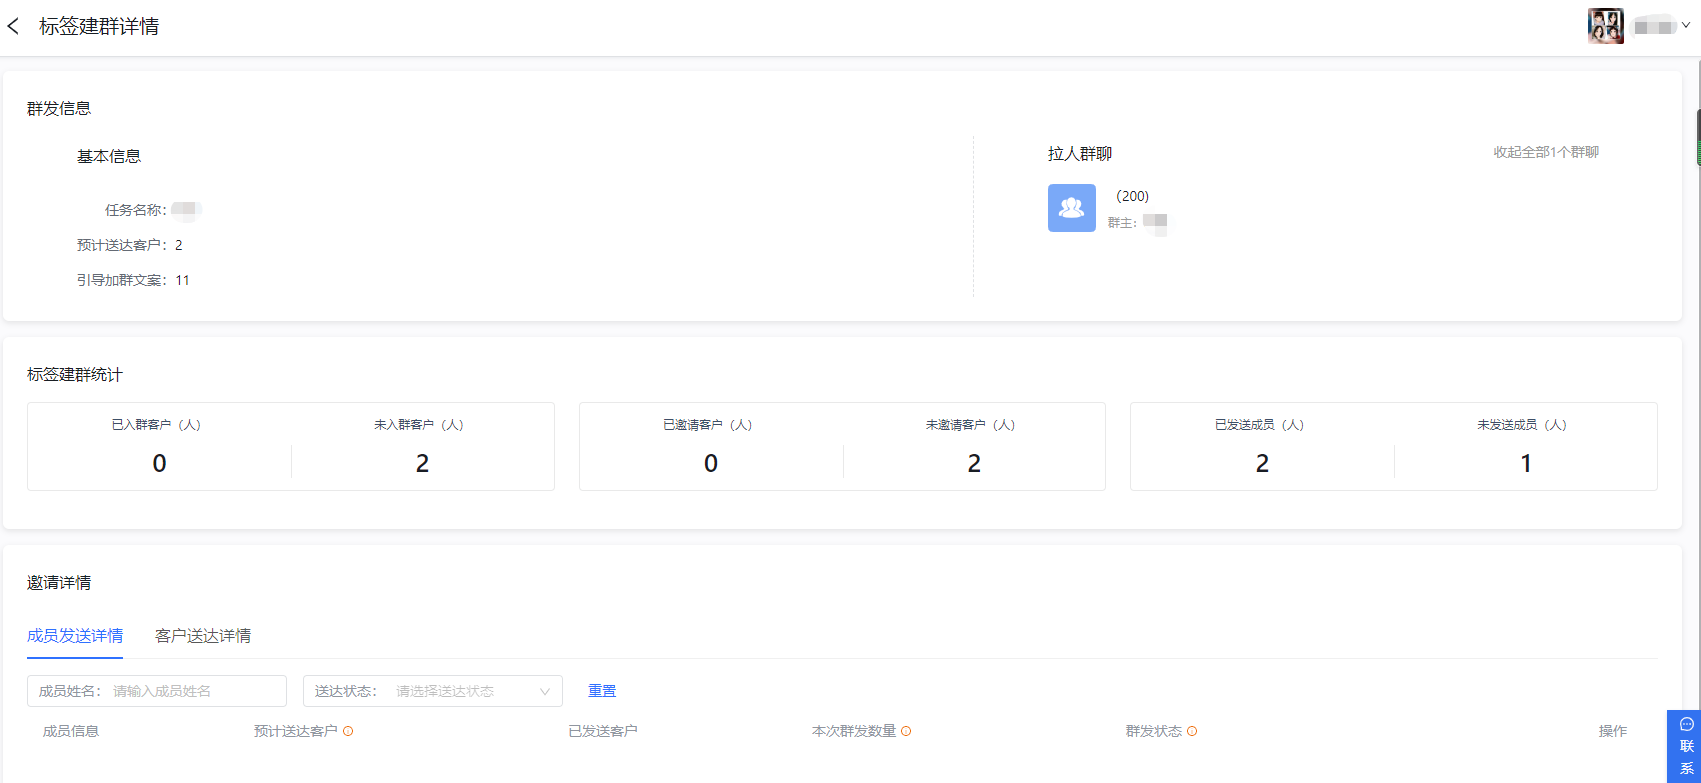
Task: Click the blue group chat icon
Action: (x=1071, y=208)
